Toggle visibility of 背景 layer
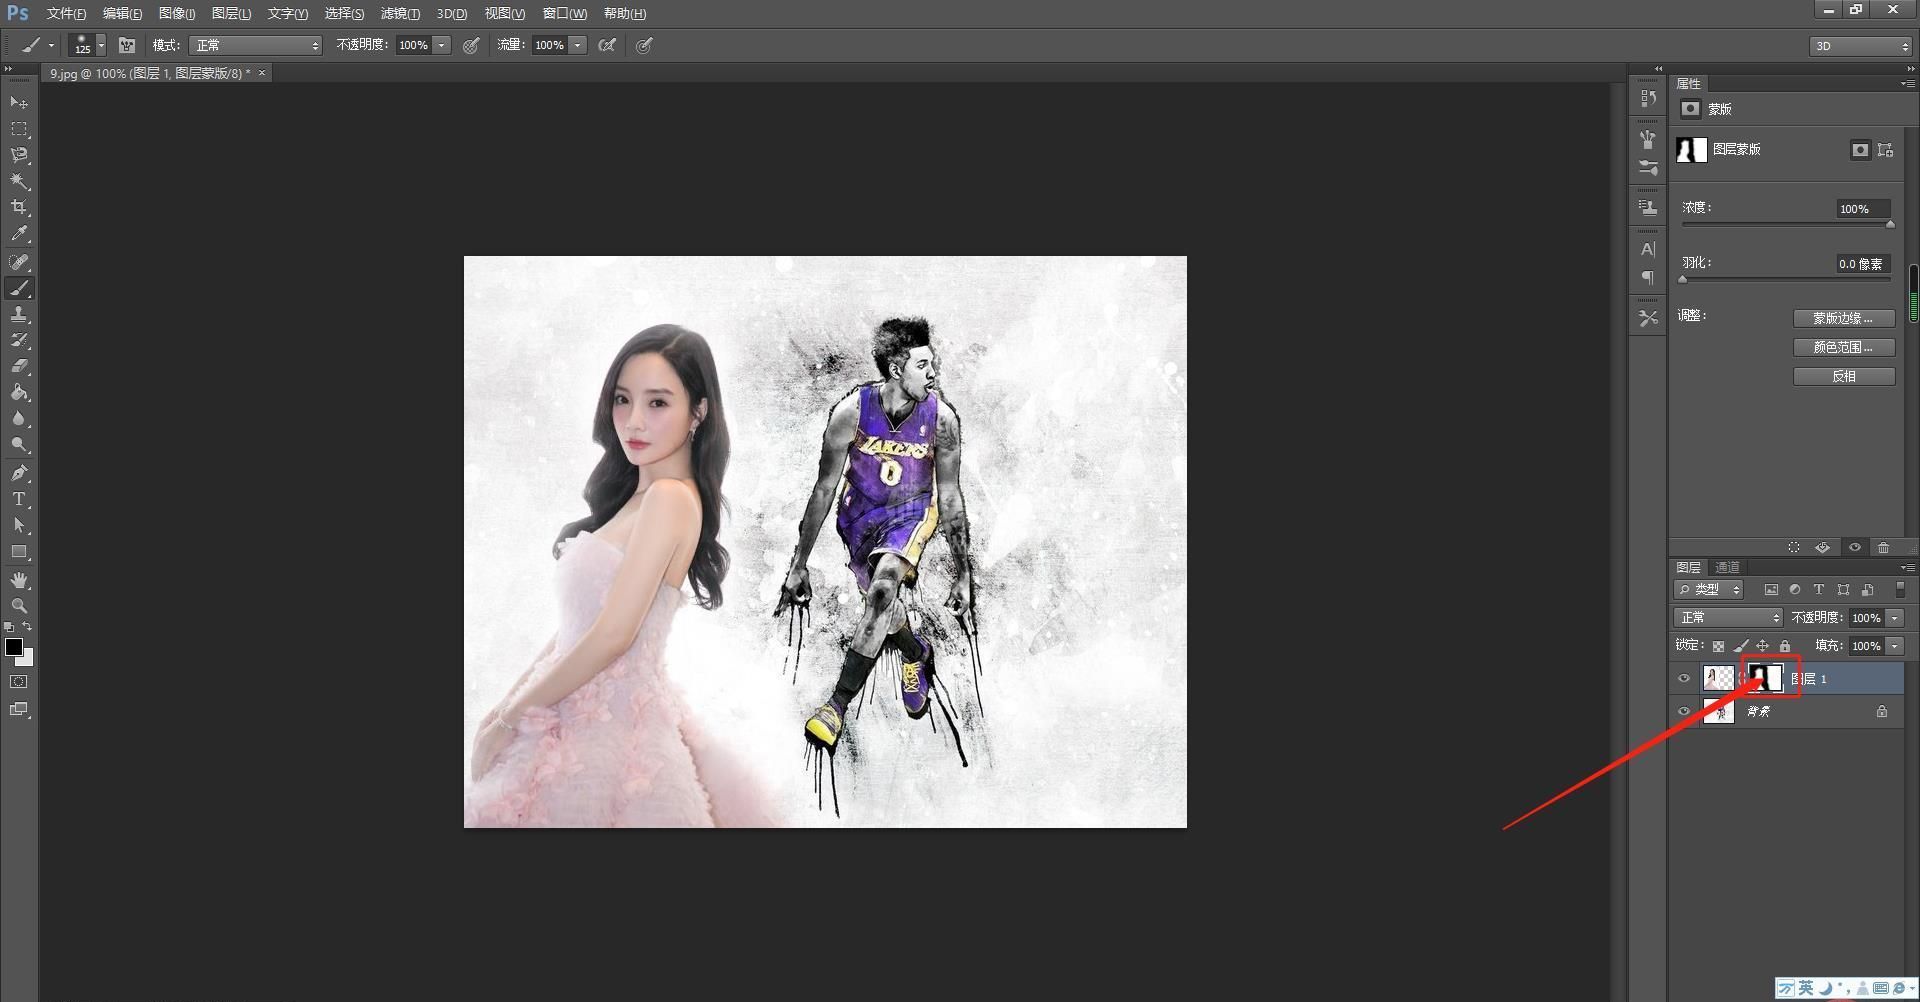1920x1002 pixels. coord(1684,712)
